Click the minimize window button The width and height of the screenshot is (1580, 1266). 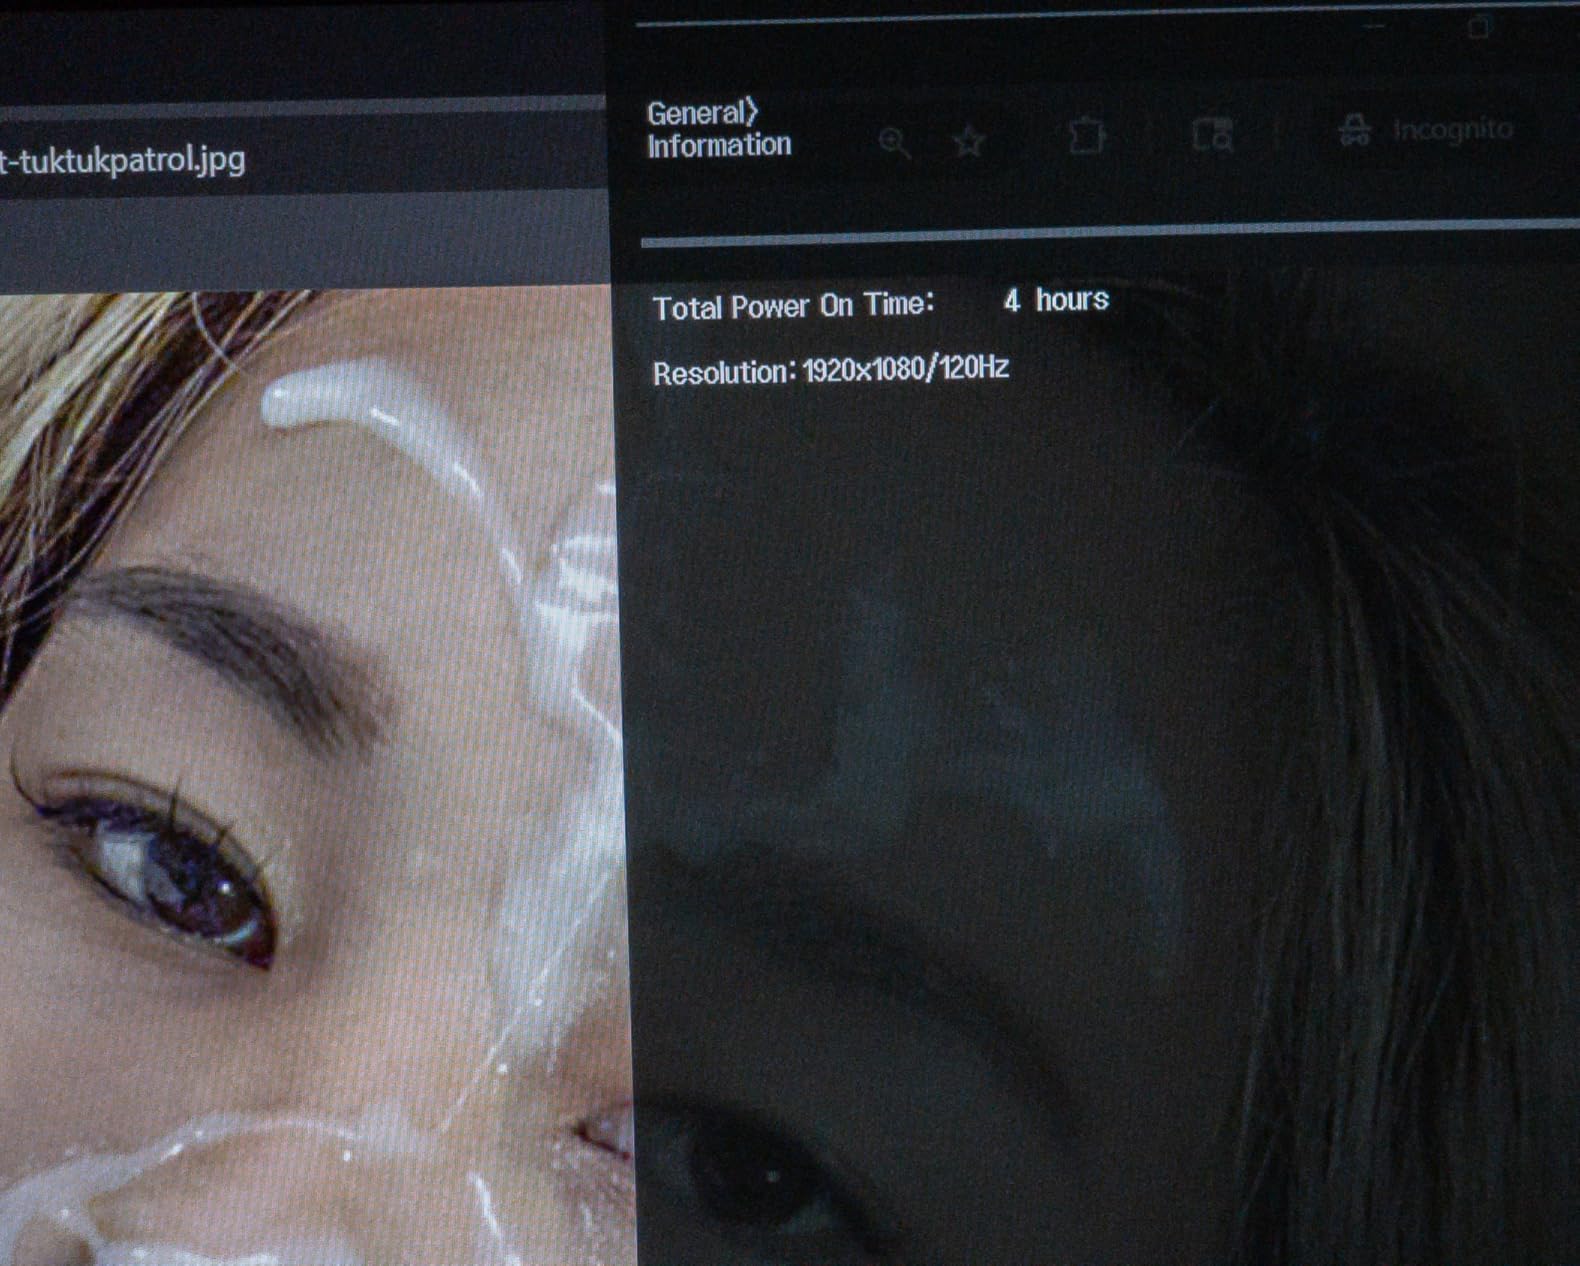[1375, 26]
